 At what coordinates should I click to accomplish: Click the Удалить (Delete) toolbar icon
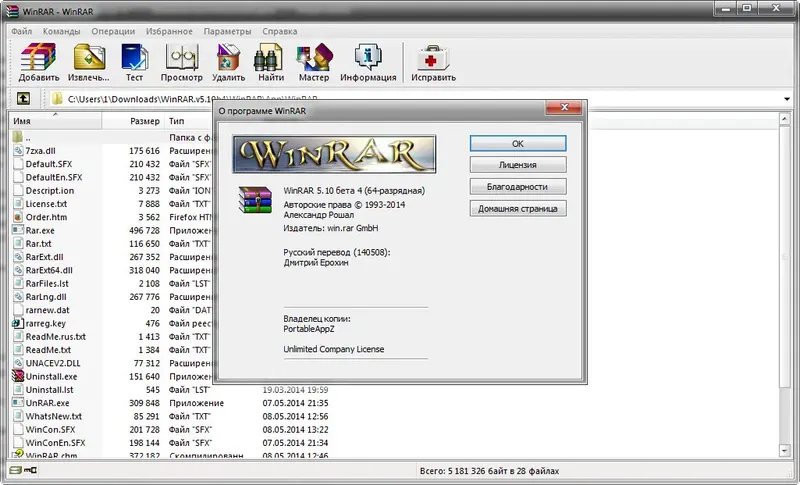point(228,57)
